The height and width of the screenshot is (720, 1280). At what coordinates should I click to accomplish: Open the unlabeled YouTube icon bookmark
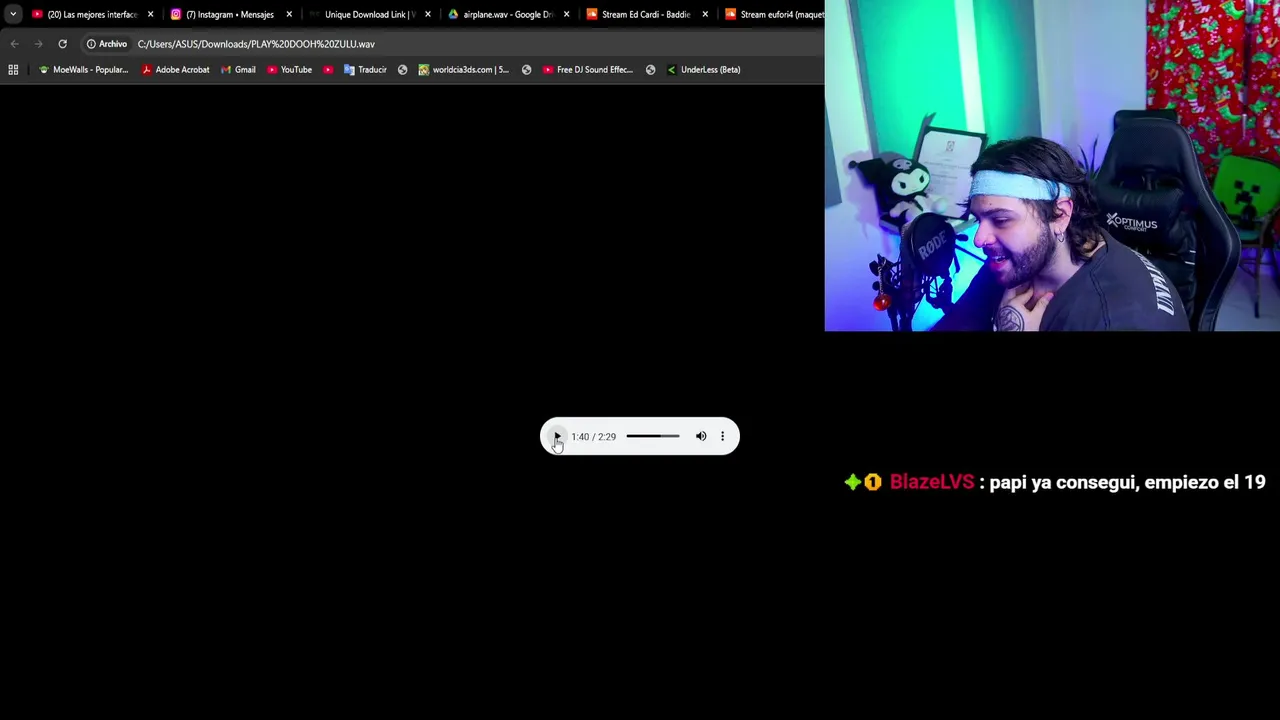click(328, 70)
